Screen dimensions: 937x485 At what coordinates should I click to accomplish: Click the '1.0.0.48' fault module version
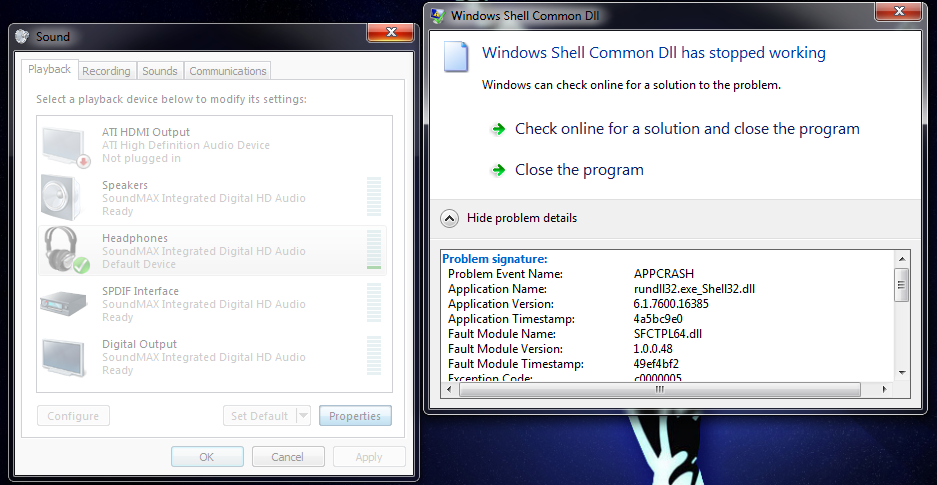pyautogui.click(x=653, y=349)
